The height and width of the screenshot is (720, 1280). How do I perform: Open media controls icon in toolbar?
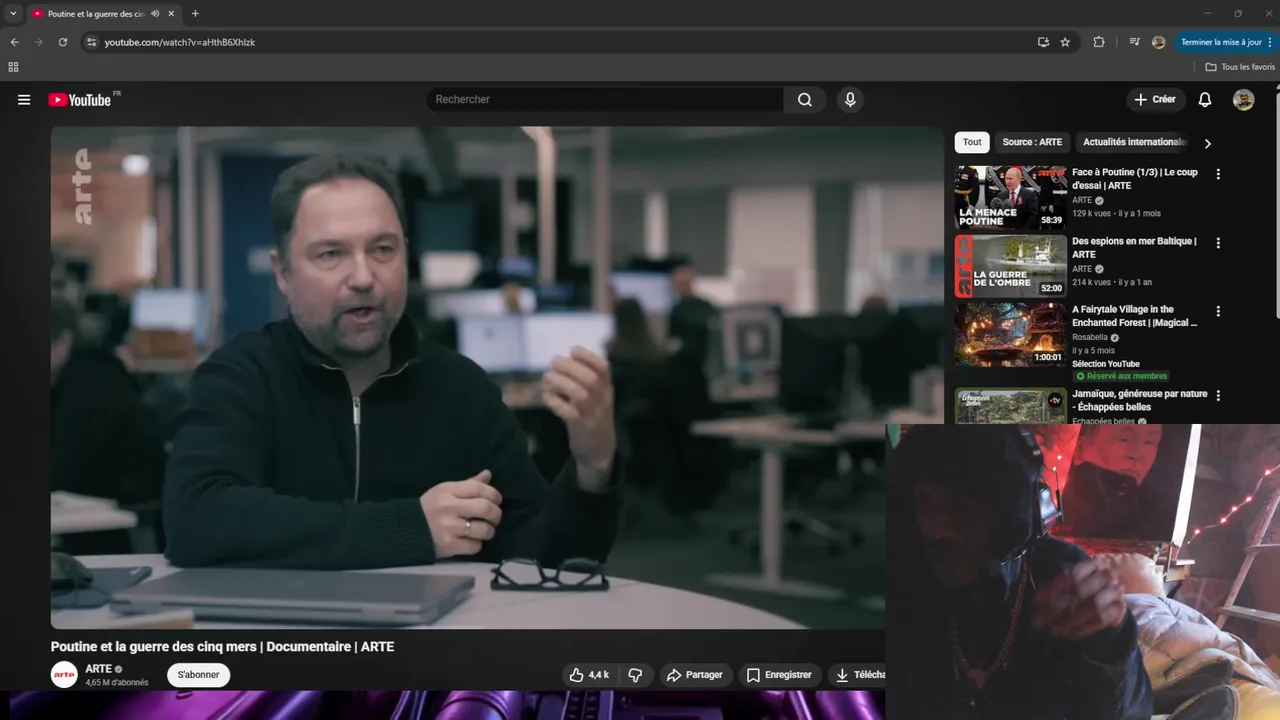[1134, 42]
